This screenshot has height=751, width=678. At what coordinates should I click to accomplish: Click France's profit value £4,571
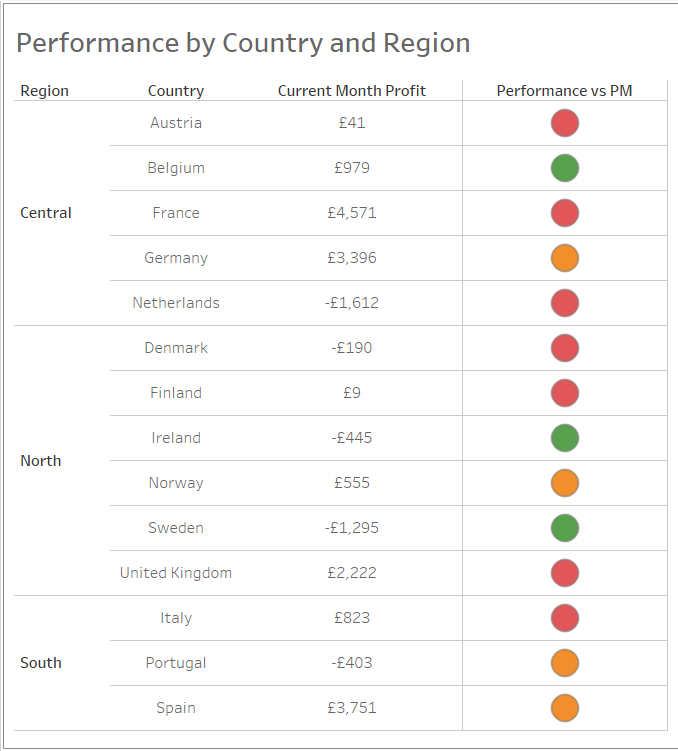coord(352,213)
